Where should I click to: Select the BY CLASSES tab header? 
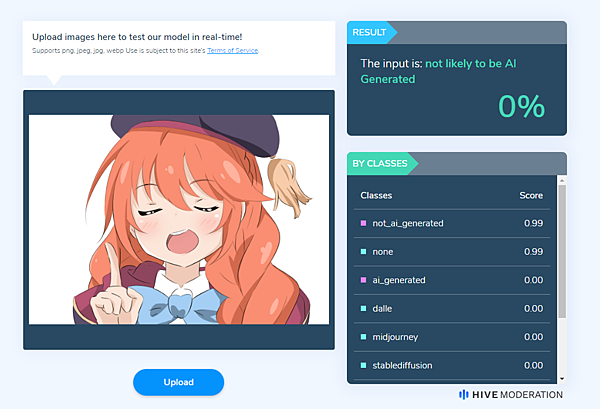point(382,163)
